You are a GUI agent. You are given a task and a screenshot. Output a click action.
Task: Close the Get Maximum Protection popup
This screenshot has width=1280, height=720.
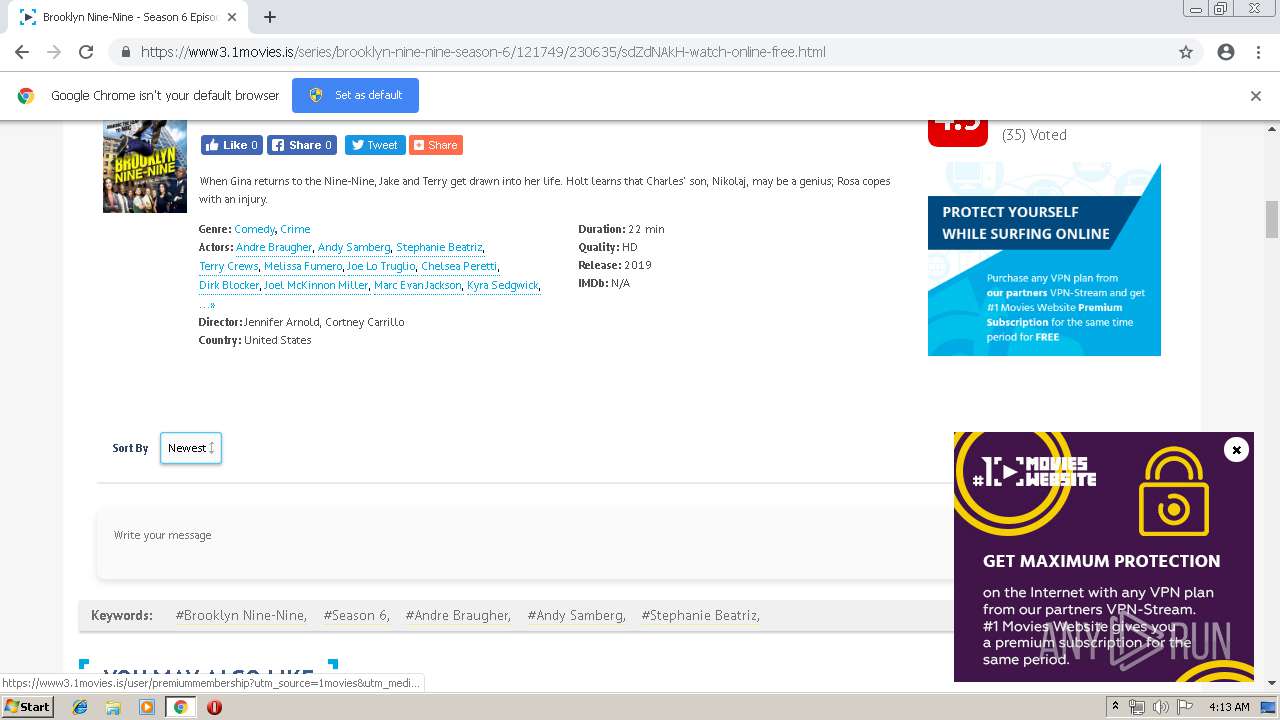pos(1236,450)
